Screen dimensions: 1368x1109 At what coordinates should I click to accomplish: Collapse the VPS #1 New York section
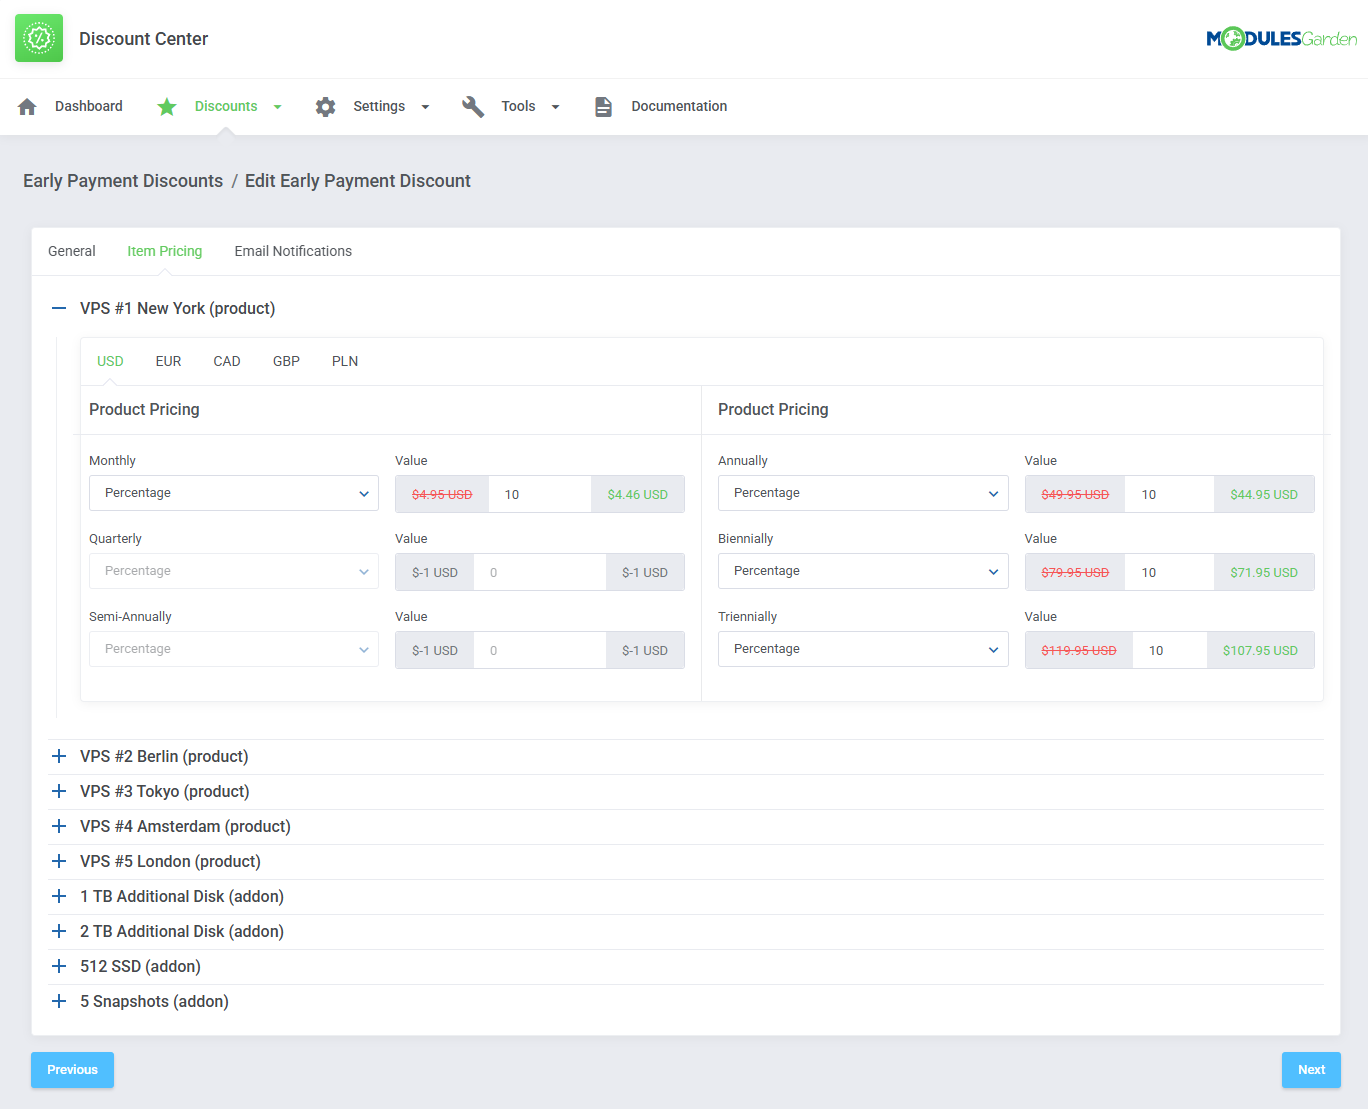pyautogui.click(x=59, y=308)
